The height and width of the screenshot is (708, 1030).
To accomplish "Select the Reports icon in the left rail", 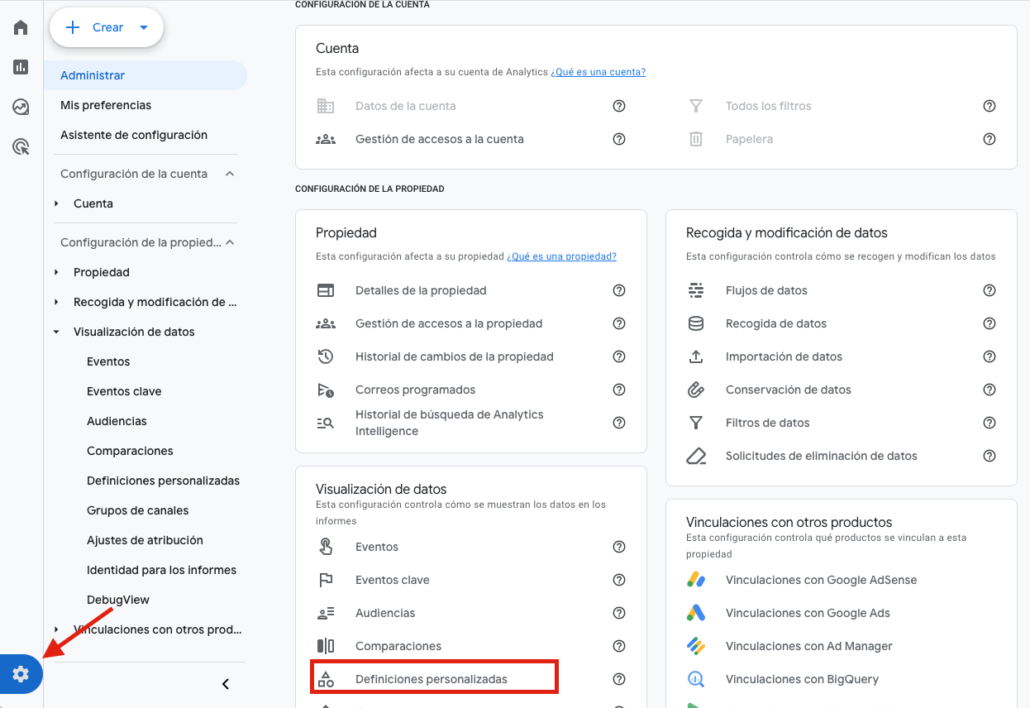I will coord(20,67).
